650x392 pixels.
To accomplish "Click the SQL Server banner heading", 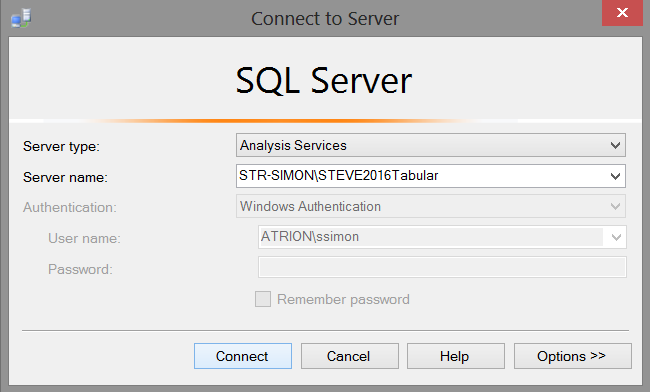I will (x=324, y=80).
